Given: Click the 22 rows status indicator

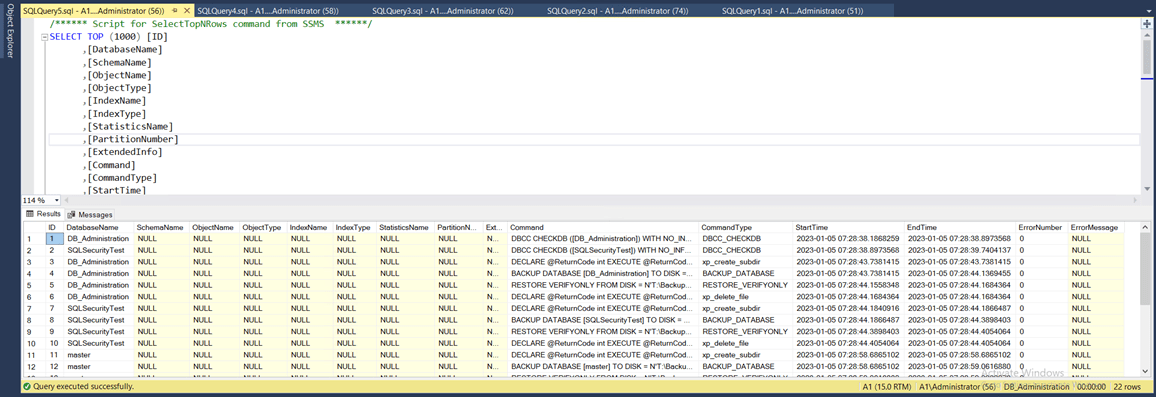Looking at the screenshot, I should [x=1127, y=386].
